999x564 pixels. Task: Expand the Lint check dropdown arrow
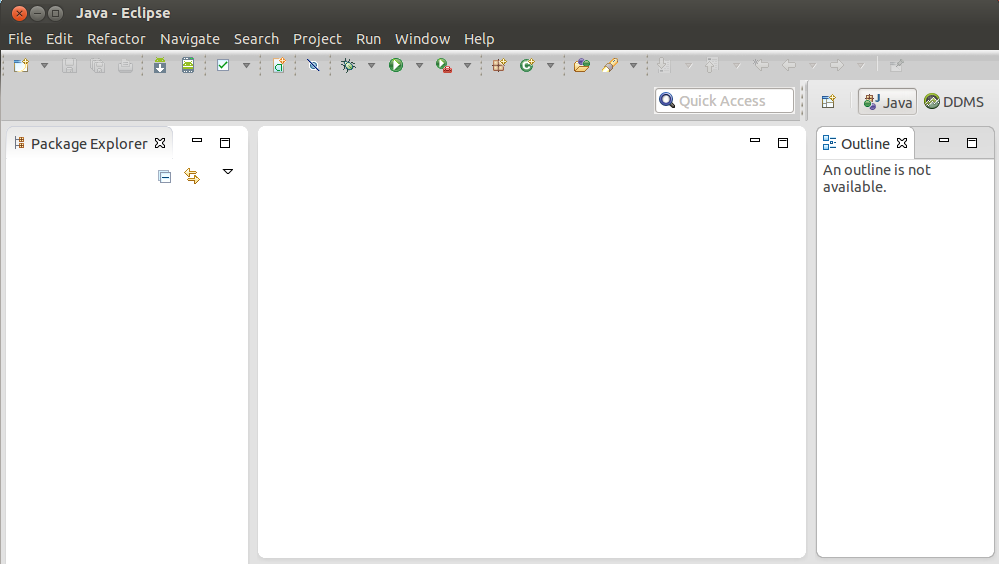(247, 66)
